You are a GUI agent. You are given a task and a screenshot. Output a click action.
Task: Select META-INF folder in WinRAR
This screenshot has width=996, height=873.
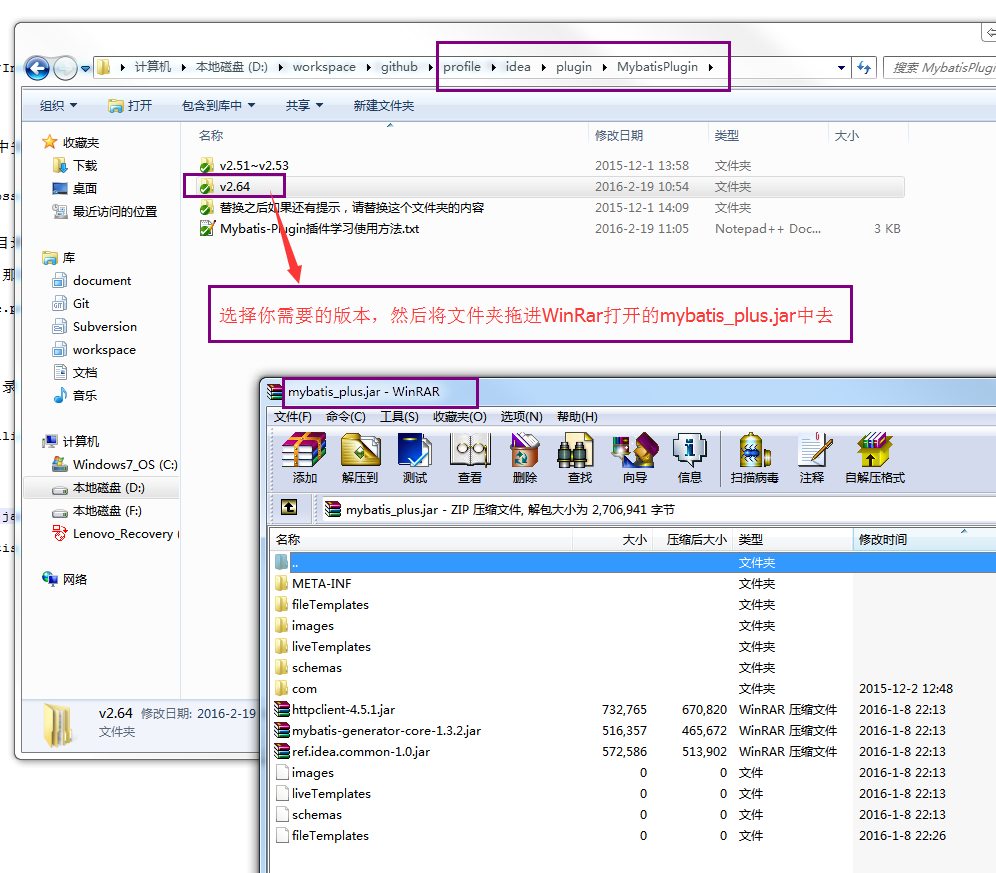pos(314,583)
